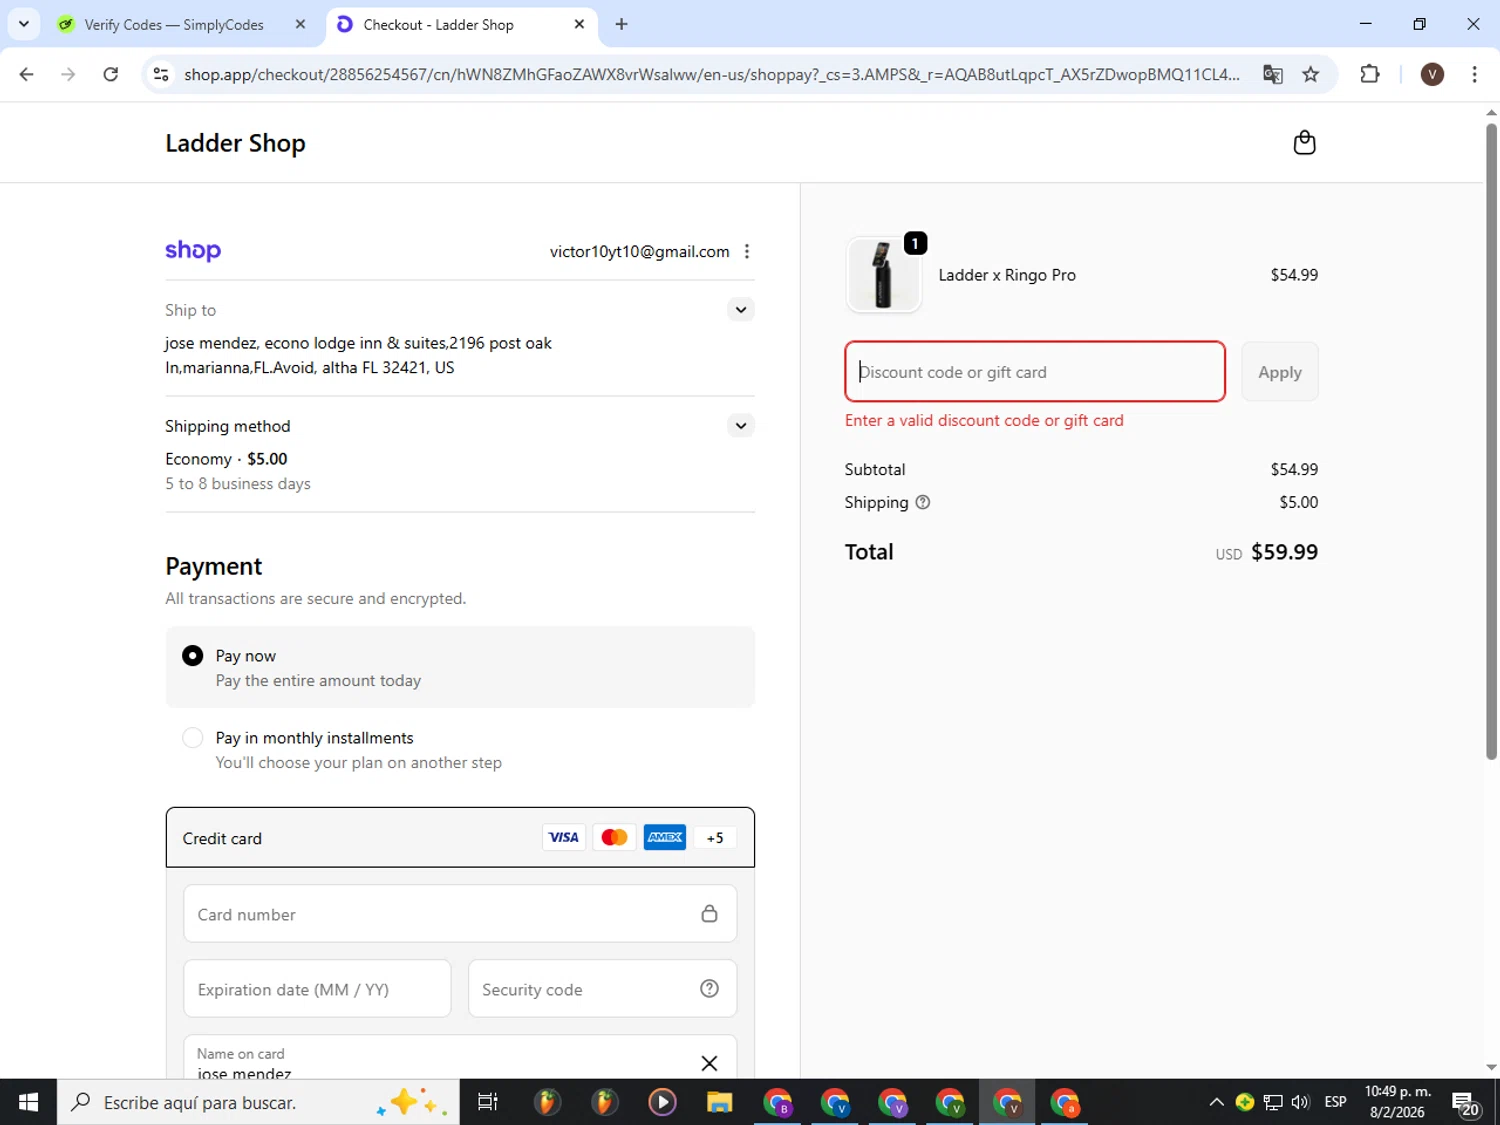Click the Card number field

460,913
